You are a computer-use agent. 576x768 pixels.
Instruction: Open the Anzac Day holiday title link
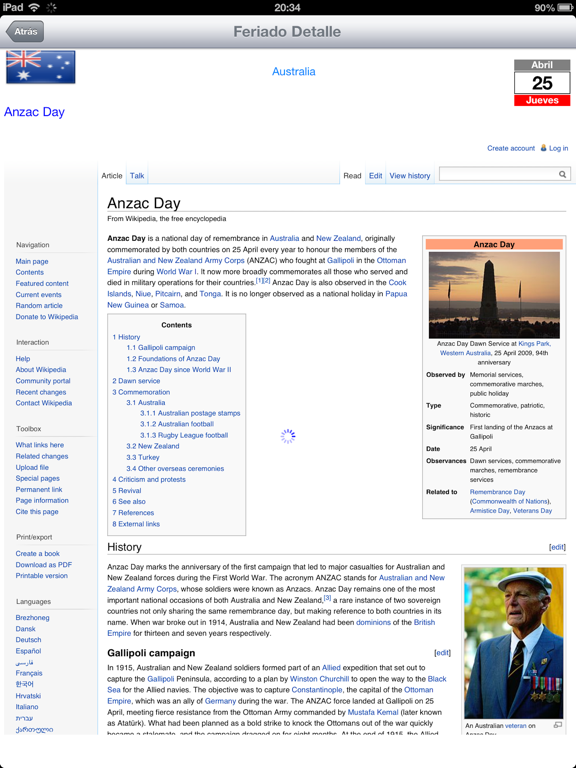(34, 112)
